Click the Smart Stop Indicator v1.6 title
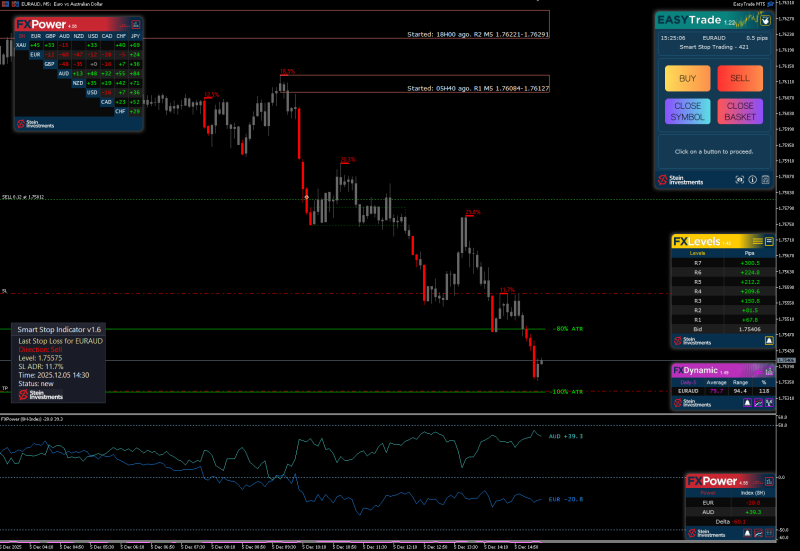The height and width of the screenshot is (551, 800). pyautogui.click(x=59, y=330)
